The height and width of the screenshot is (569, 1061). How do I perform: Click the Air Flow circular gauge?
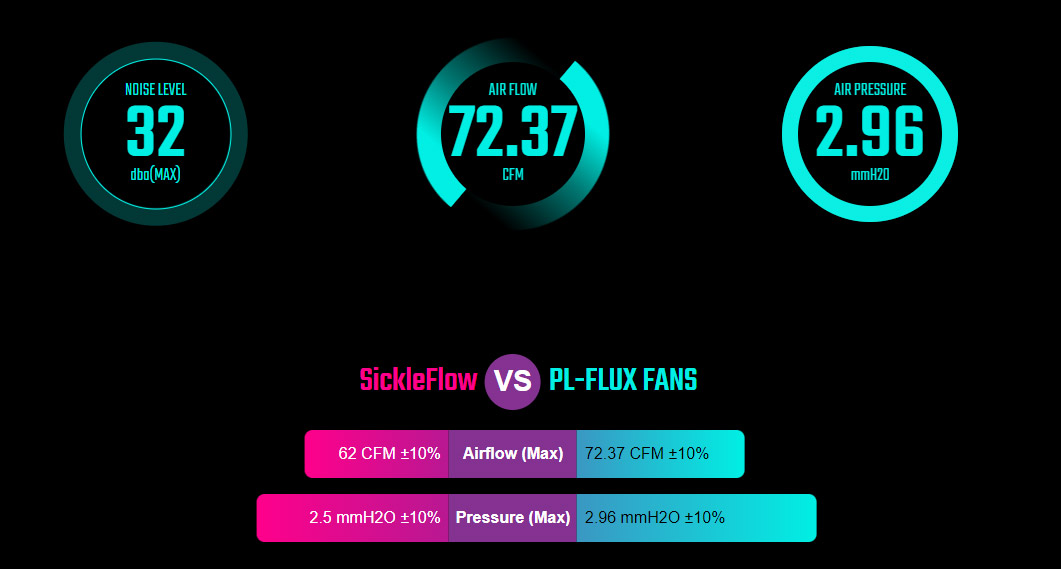[513, 134]
